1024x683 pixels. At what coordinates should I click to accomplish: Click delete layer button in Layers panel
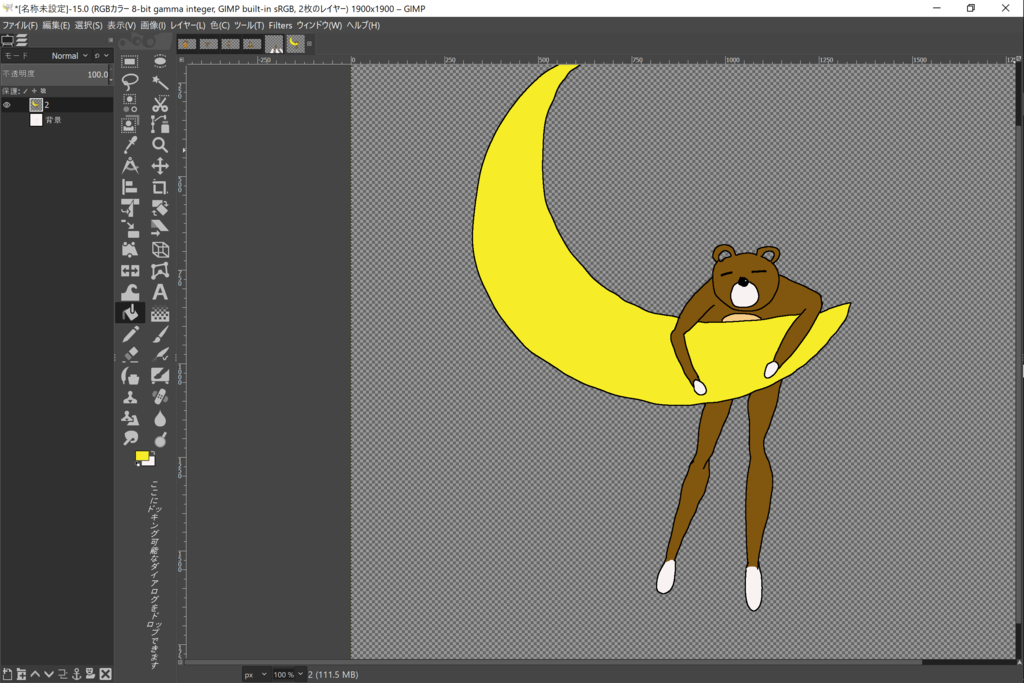(x=105, y=674)
